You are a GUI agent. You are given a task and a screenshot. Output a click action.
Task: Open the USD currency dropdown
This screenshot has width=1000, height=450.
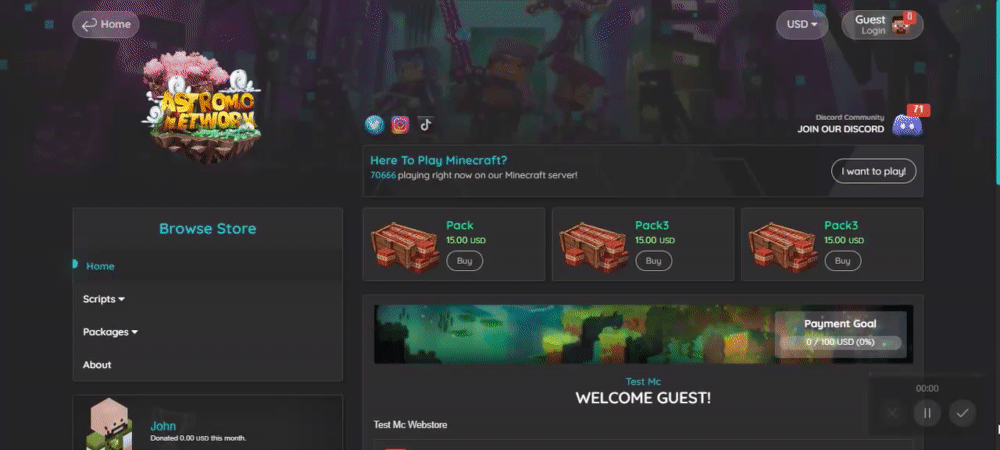tap(802, 25)
